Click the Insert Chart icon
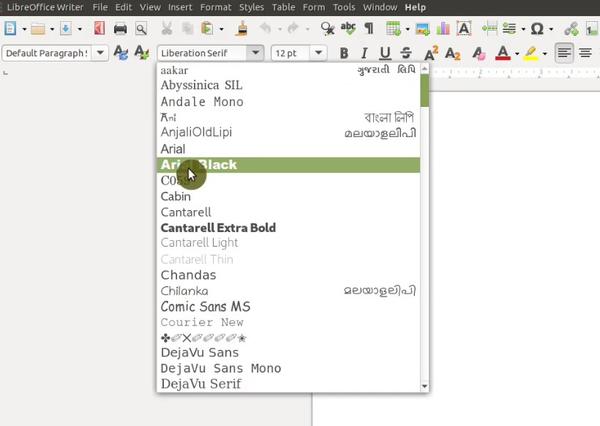Viewport: 600px width, 426px height. (443, 29)
